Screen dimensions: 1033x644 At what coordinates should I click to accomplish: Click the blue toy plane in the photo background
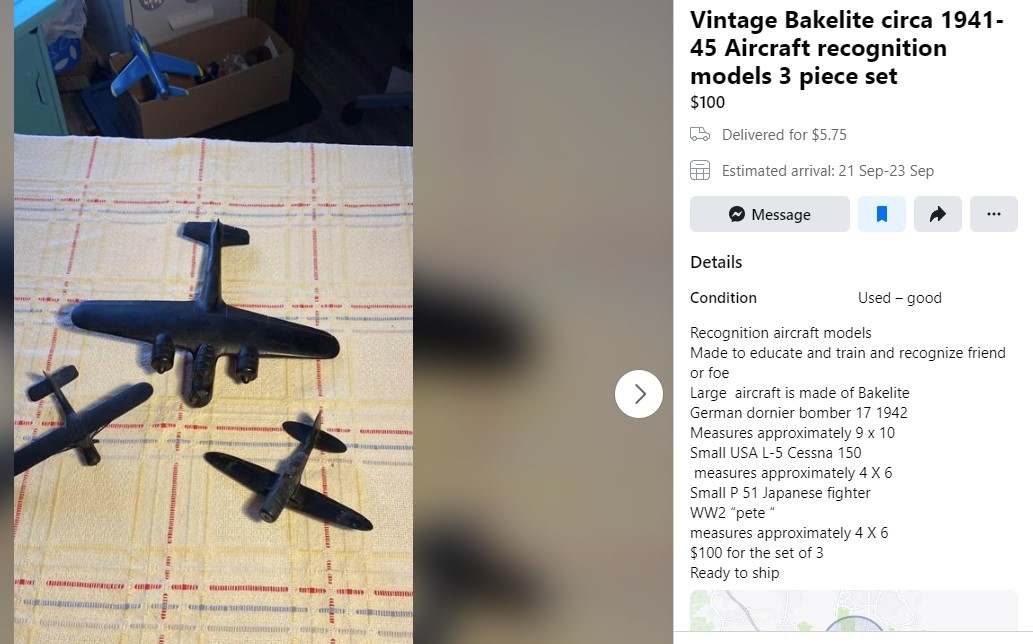pyautogui.click(x=157, y=65)
